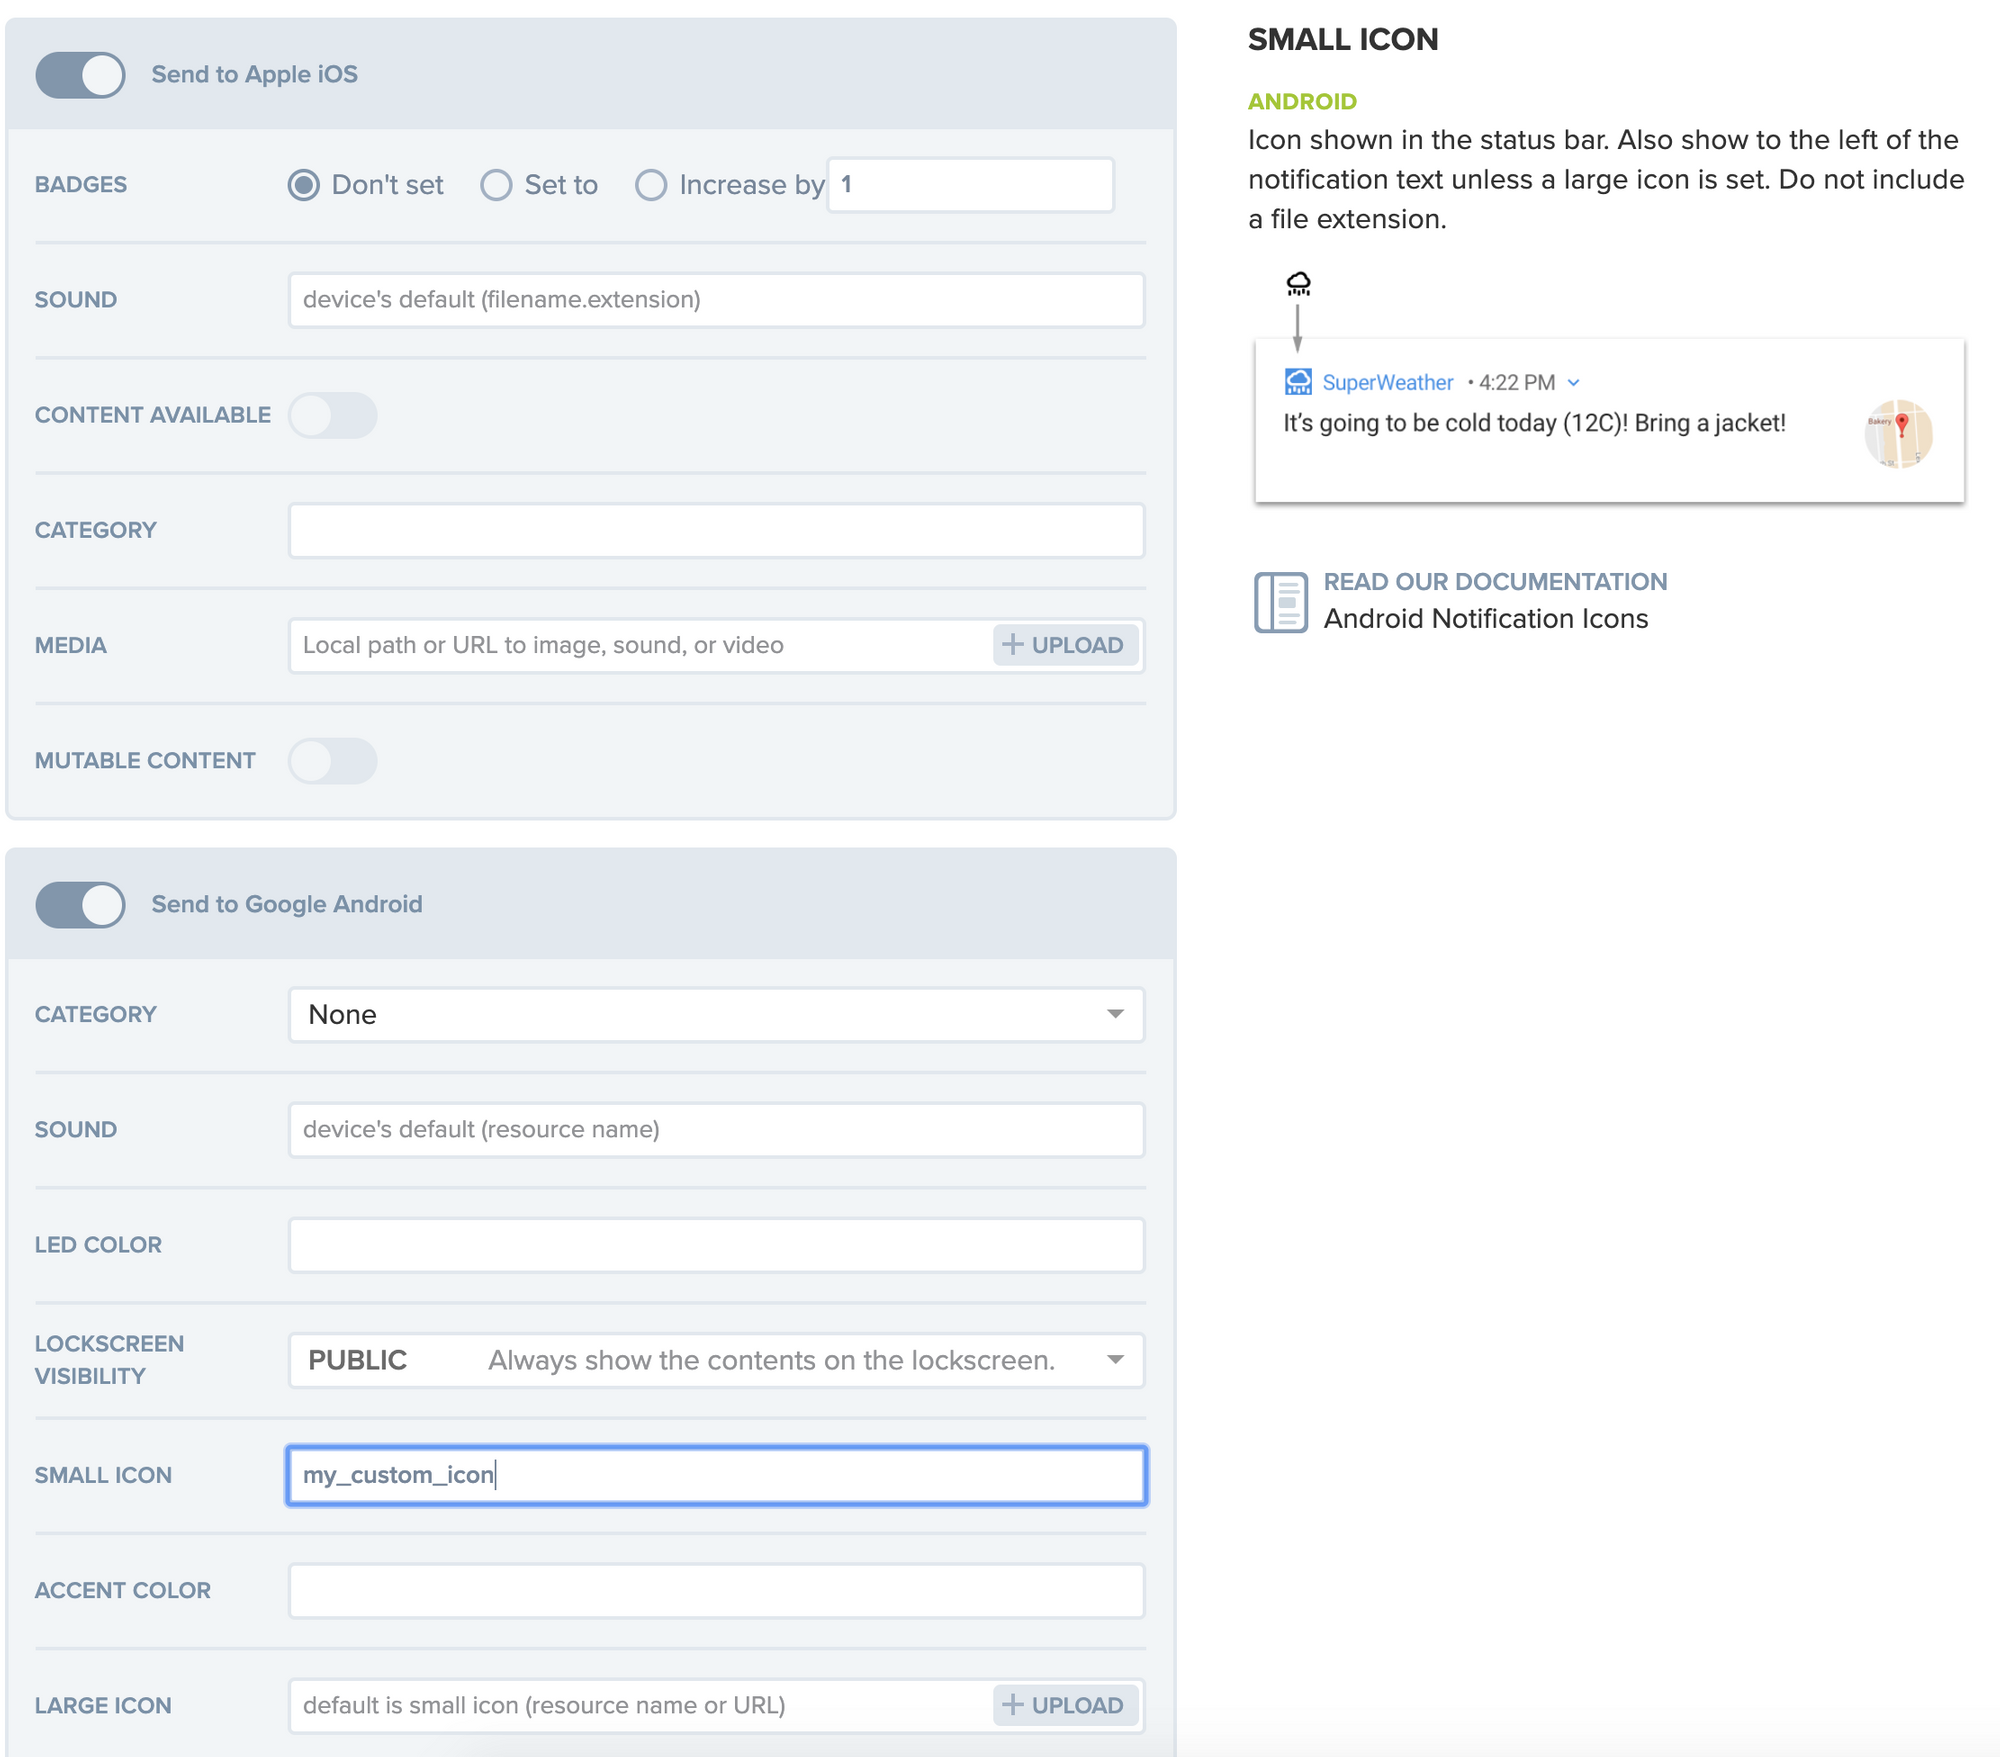Enable the Content Available toggle
Viewport: 2000px width, 1757px height.
pyautogui.click(x=333, y=415)
